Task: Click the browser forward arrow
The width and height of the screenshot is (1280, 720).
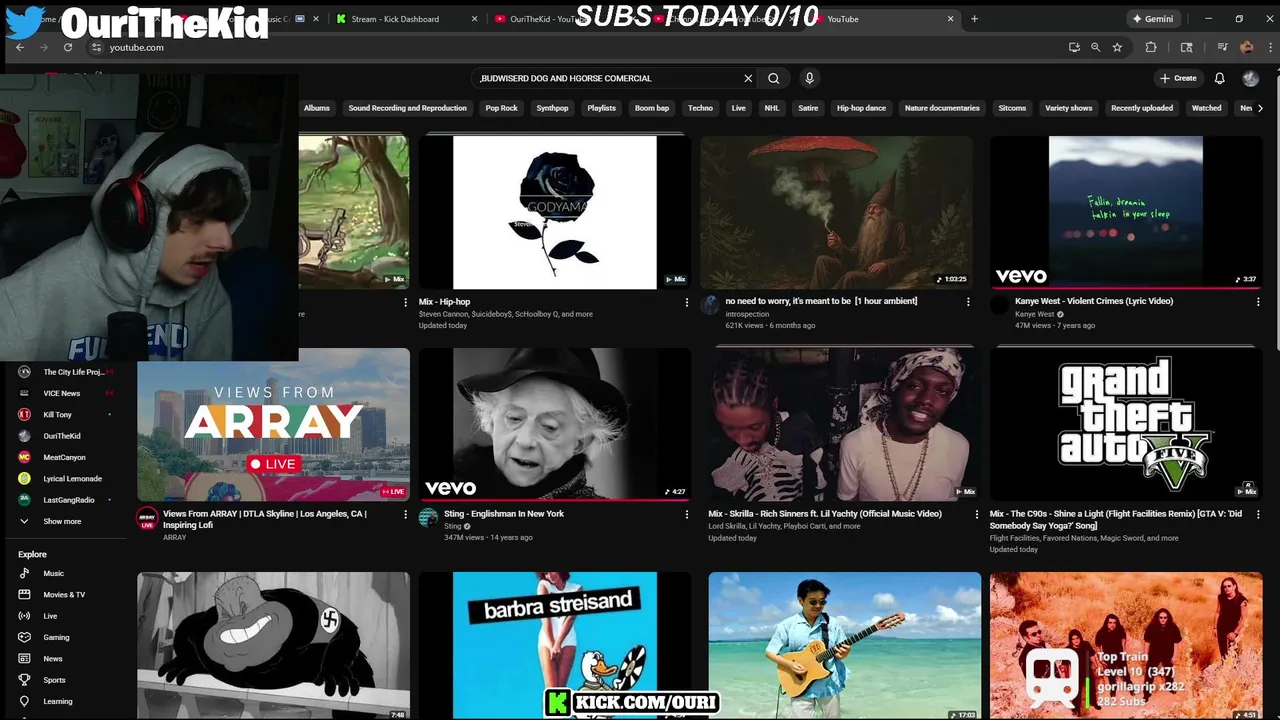Action: point(43,47)
